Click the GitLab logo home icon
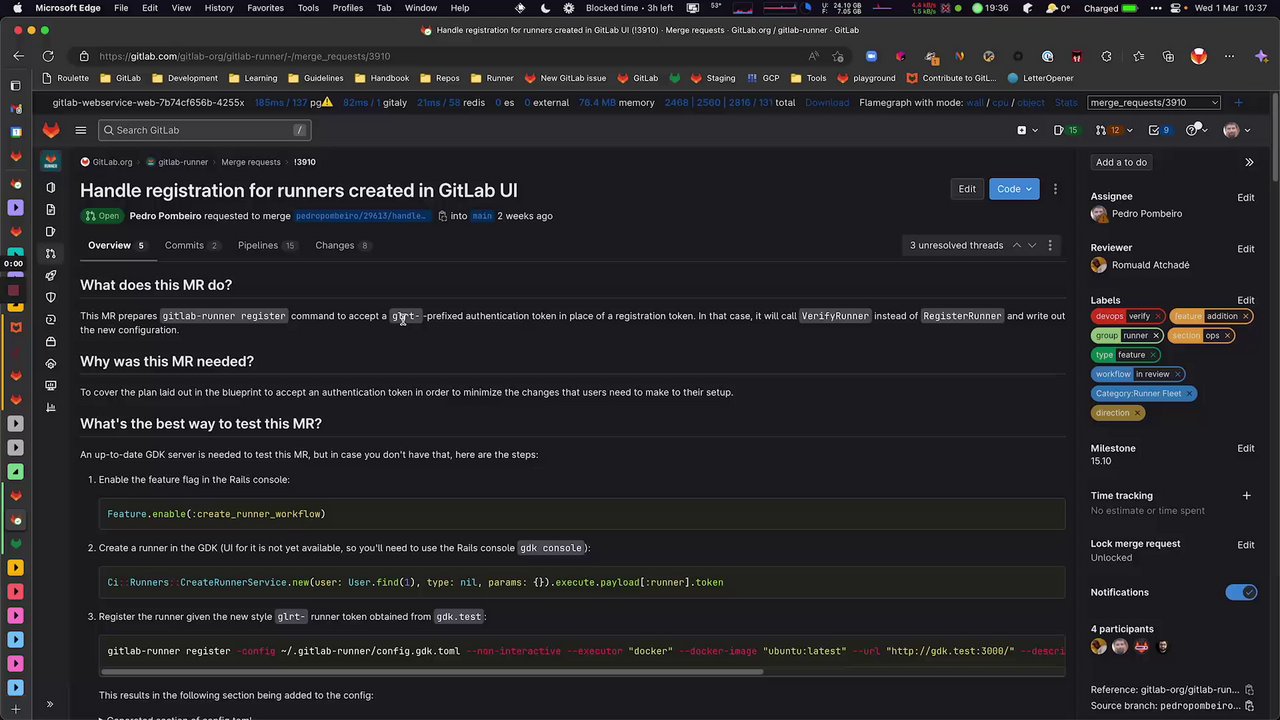Image resolution: width=1280 pixels, height=720 pixels. coord(51,130)
